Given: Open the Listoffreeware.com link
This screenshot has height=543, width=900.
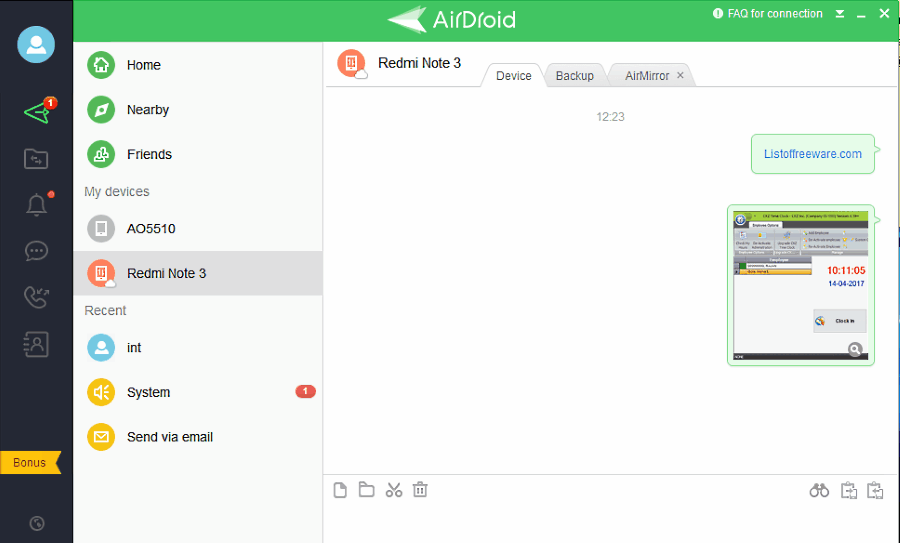Looking at the screenshot, I should (812, 154).
